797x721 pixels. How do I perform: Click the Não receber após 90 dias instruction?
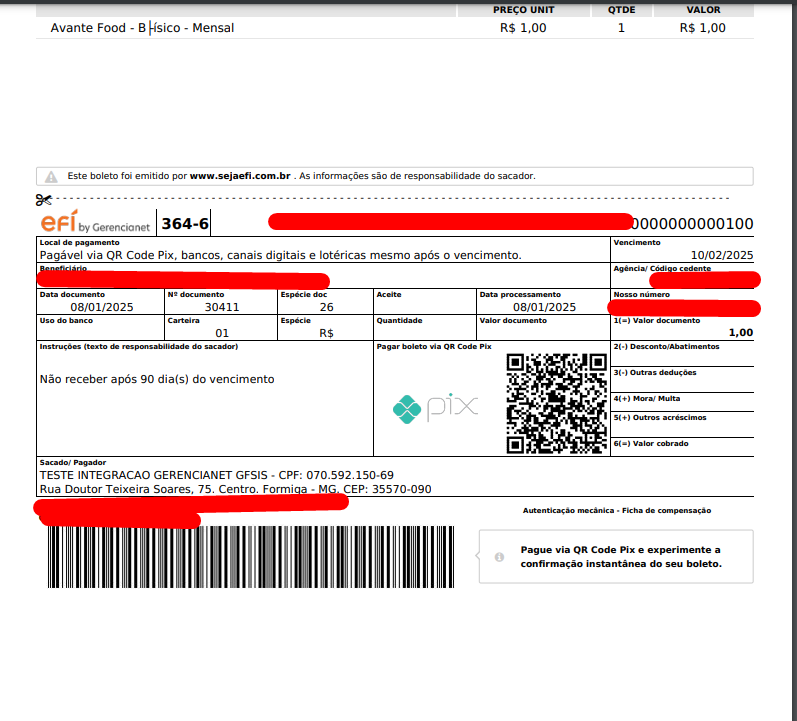pos(156,379)
